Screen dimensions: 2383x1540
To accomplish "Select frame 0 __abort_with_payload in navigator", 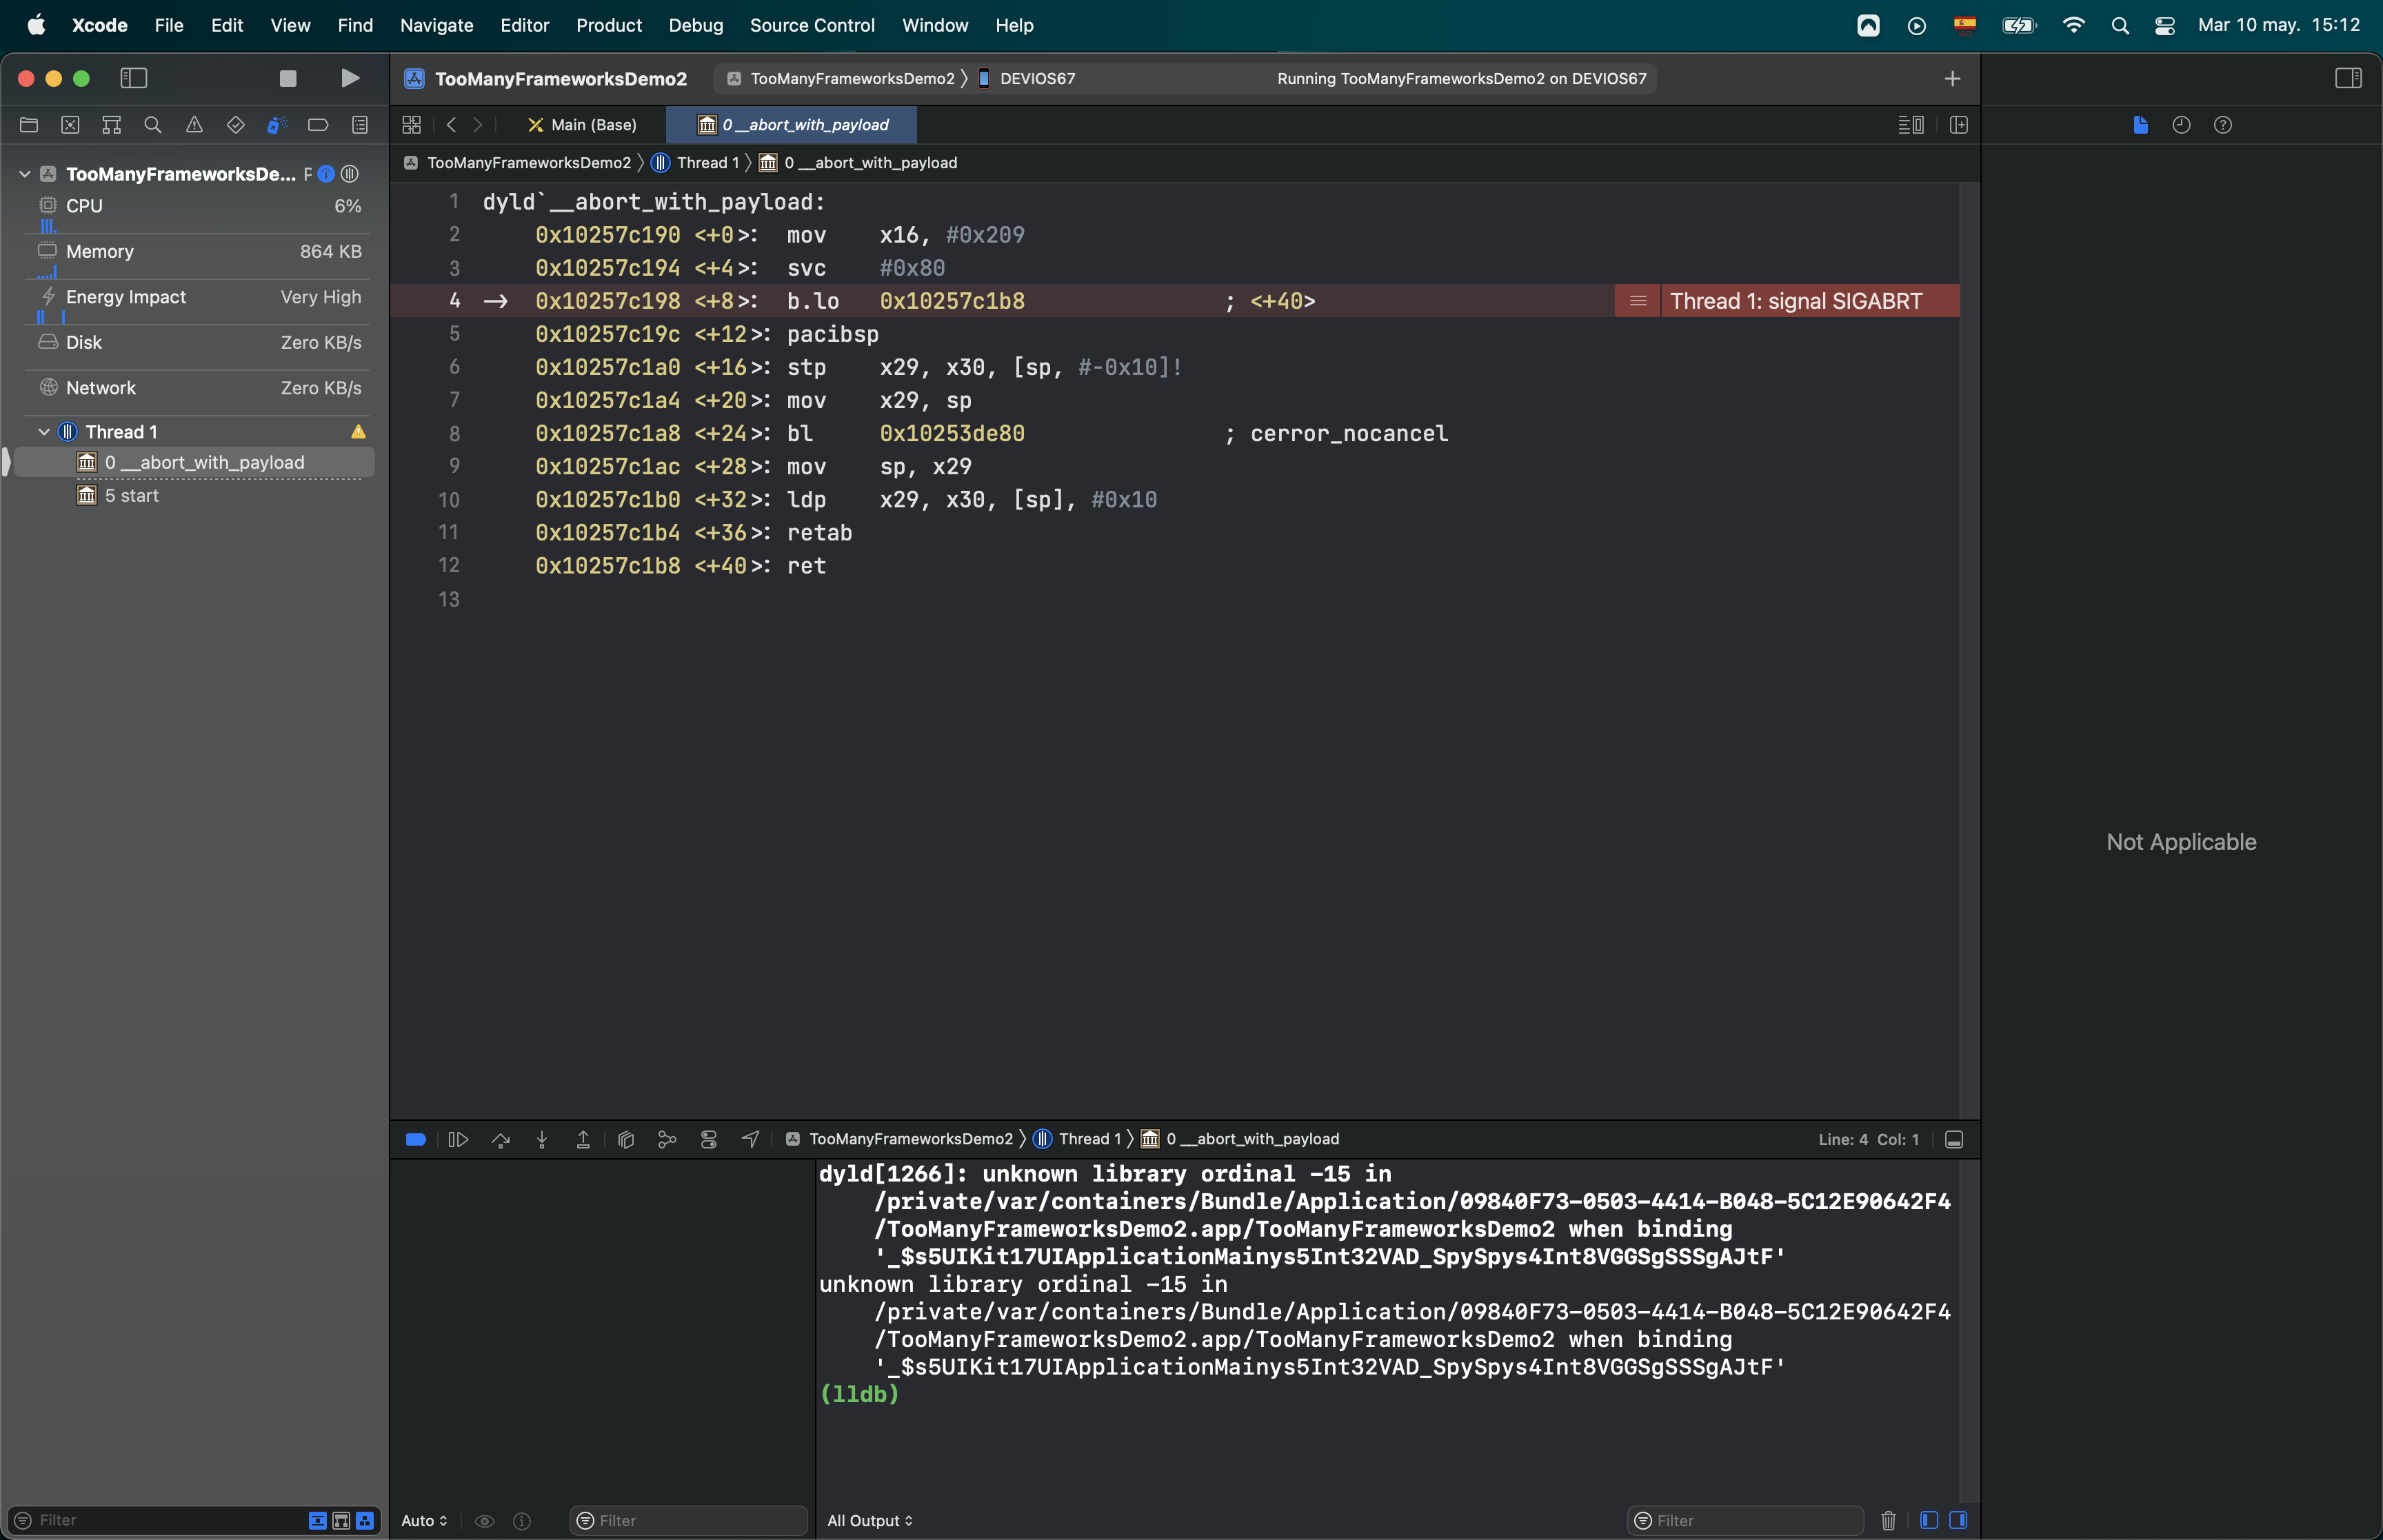I will pos(194,463).
